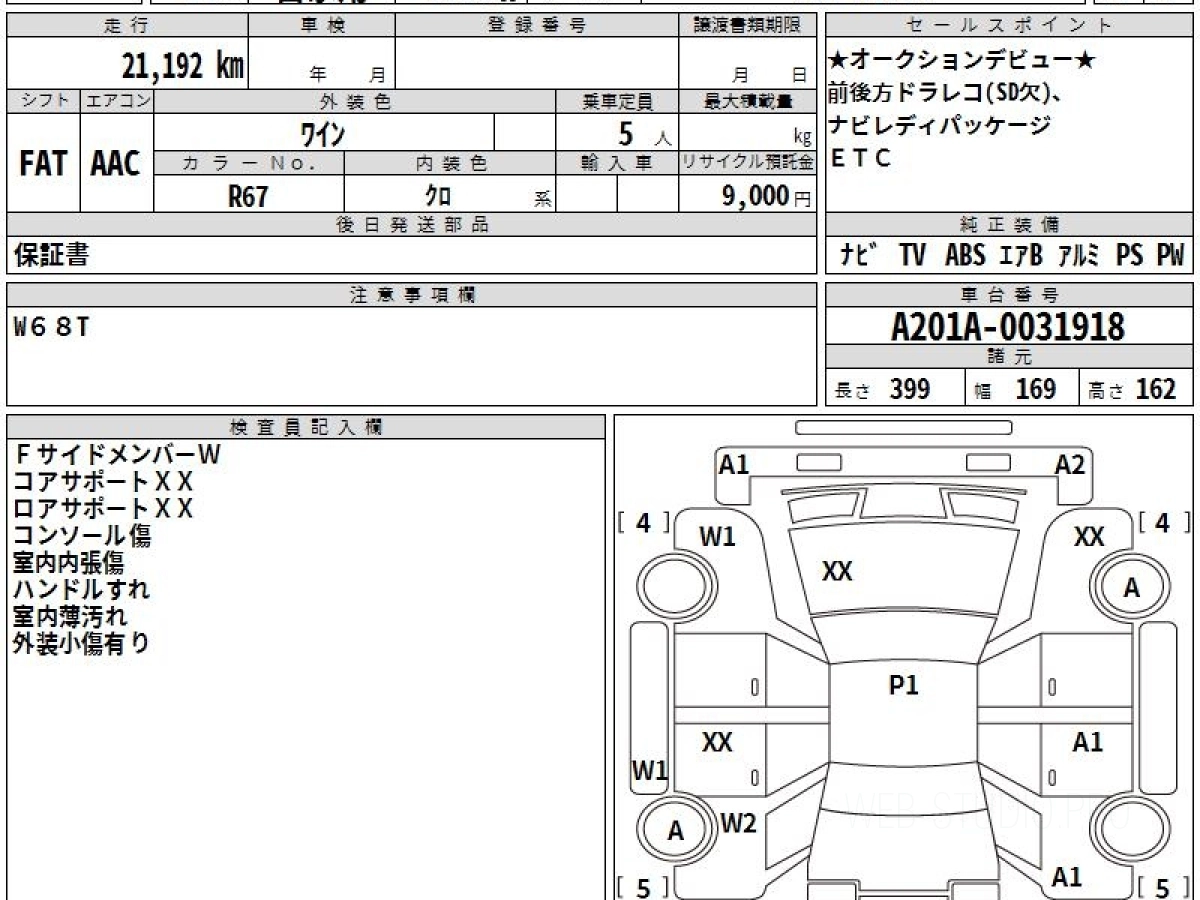Screen dimensions: 1200x900
Task: Click the exterior color value ワイン
Action: tap(323, 133)
